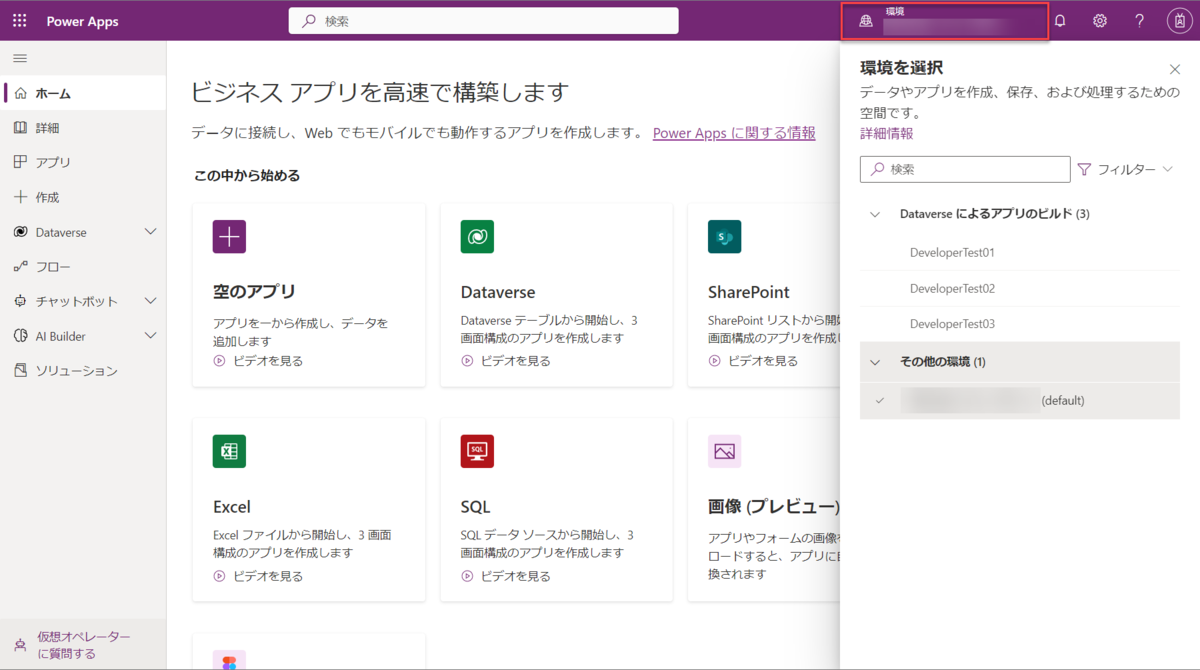Click the アプリ grid icon in sidebar

pyautogui.click(x=20, y=162)
